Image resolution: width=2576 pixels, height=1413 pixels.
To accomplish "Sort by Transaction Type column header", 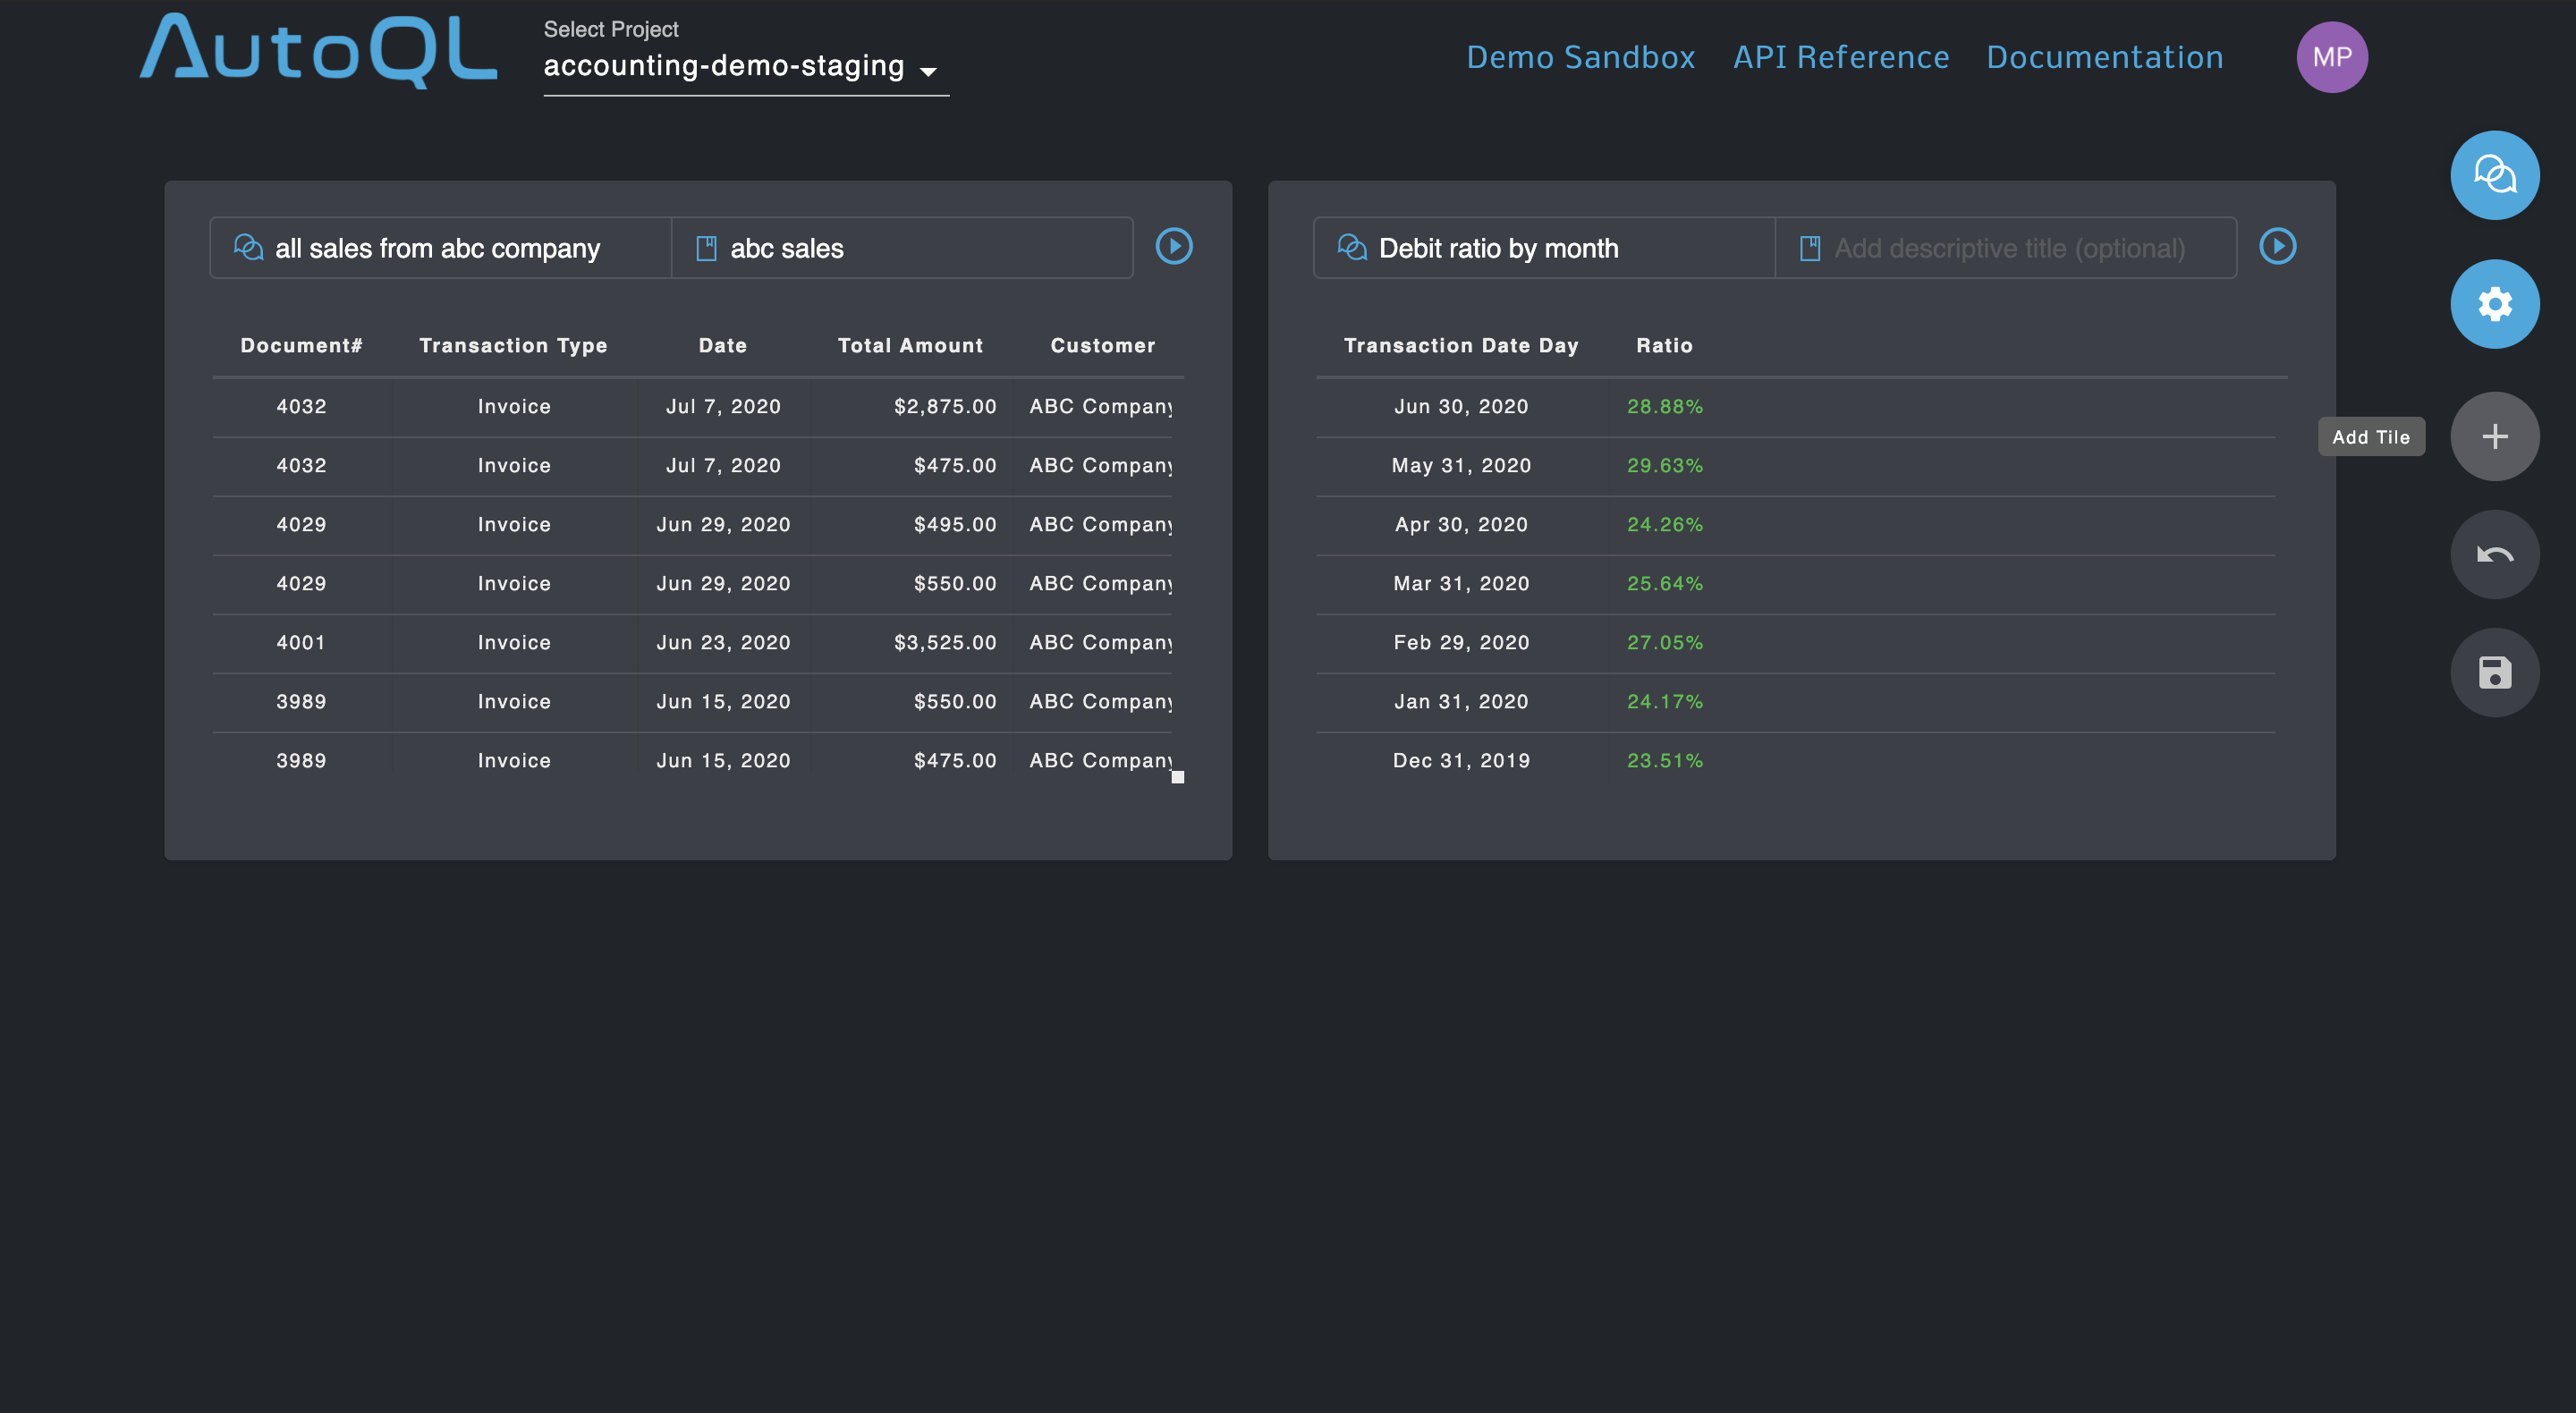I will (513, 345).
